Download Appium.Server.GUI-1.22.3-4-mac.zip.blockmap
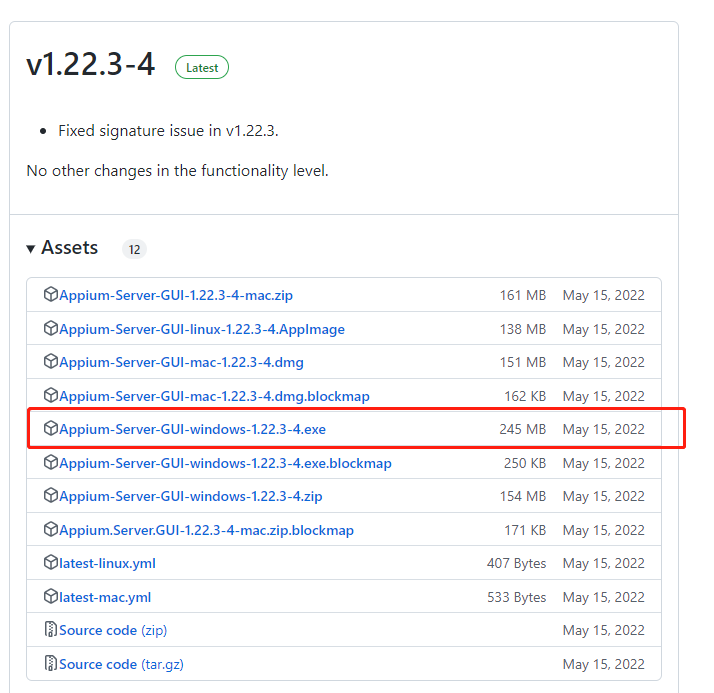This screenshot has width=714, height=693. (x=206, y=530)
